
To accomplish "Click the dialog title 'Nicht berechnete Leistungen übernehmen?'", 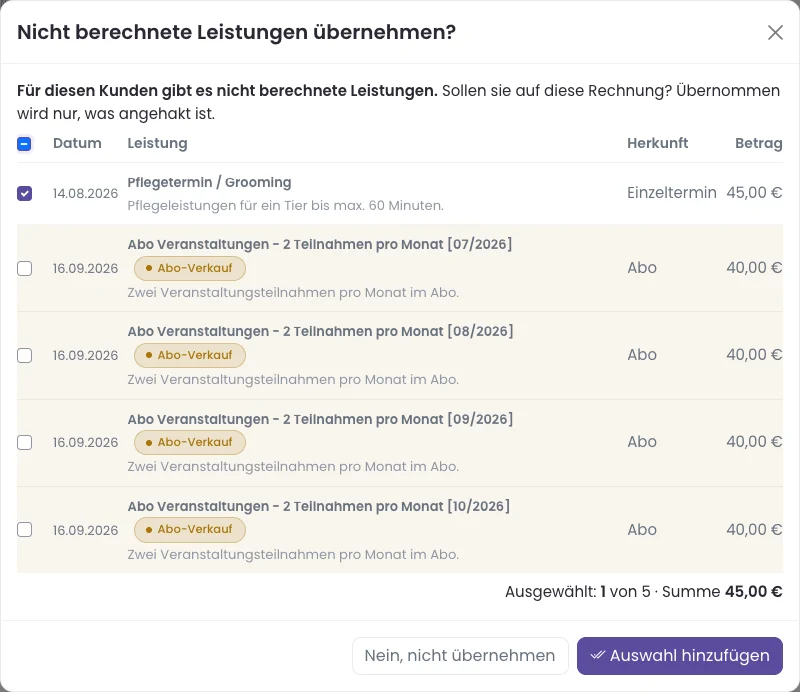I will tap(236, 32).
